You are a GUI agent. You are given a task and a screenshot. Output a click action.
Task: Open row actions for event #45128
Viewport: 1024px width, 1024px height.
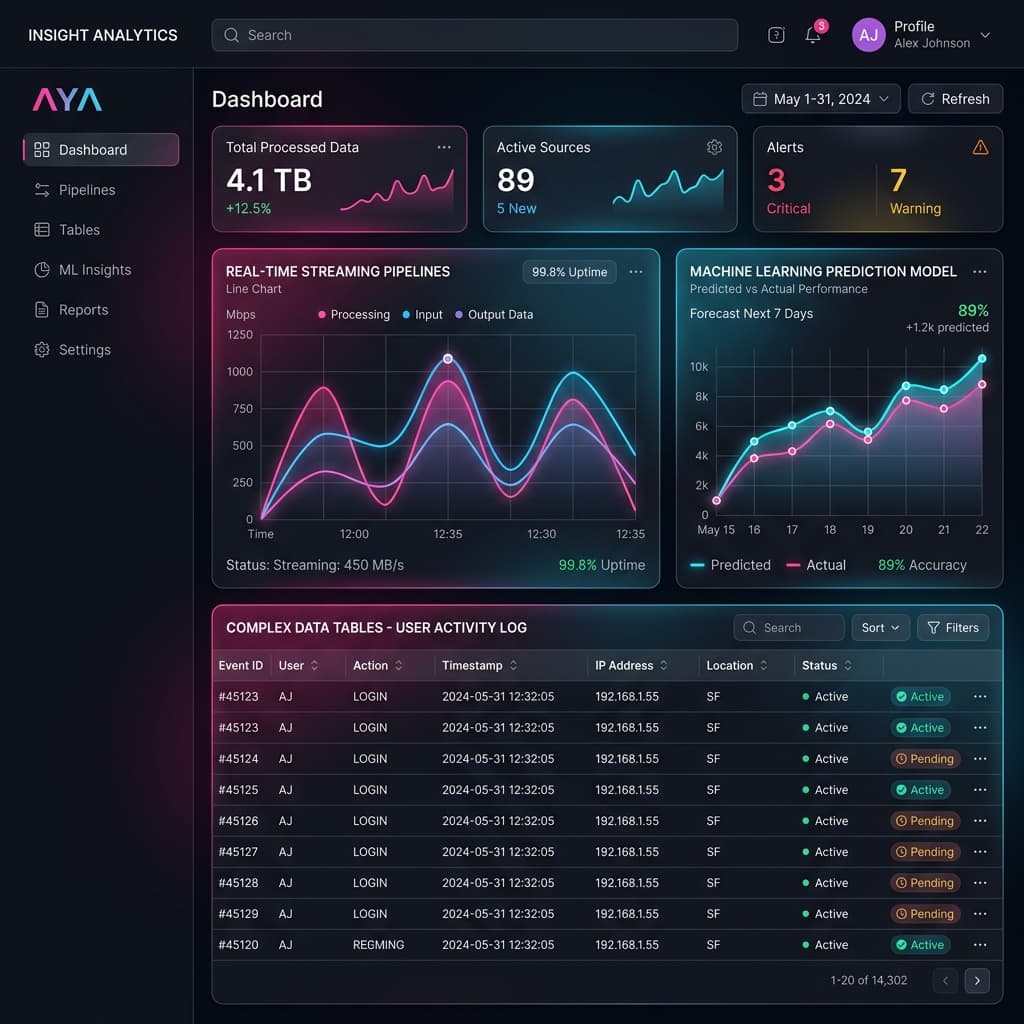[980, 882]
